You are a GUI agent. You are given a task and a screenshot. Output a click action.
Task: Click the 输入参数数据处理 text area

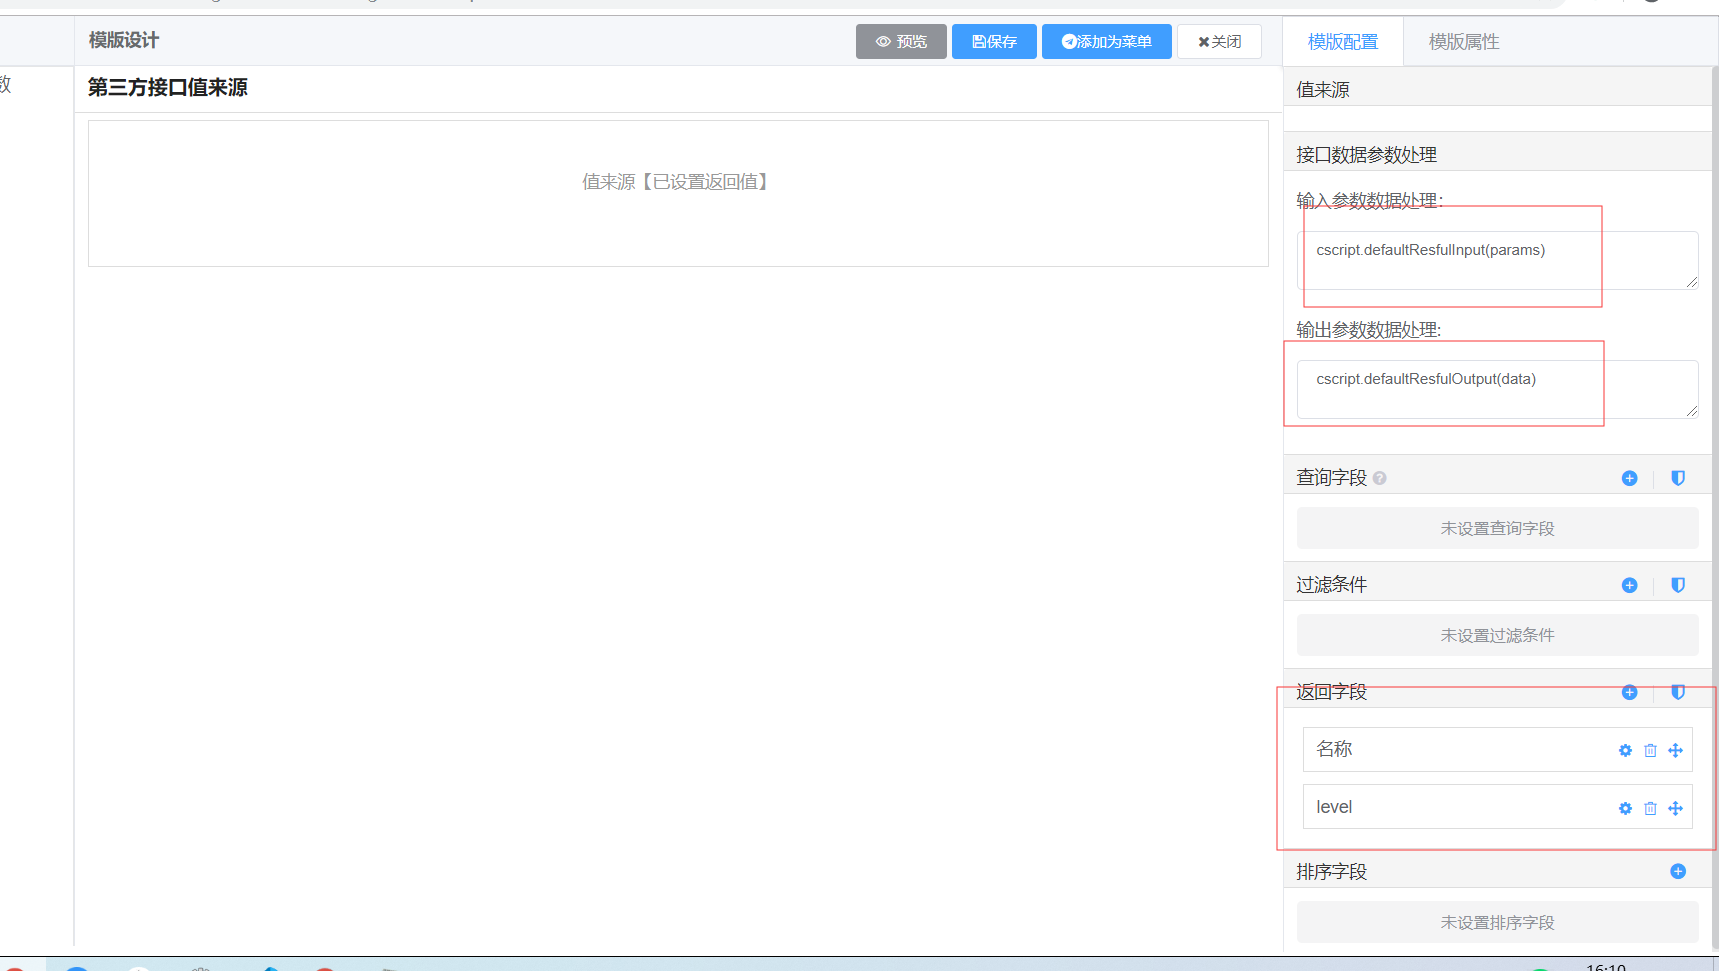pyautogui.click(x=1496, y=260)
